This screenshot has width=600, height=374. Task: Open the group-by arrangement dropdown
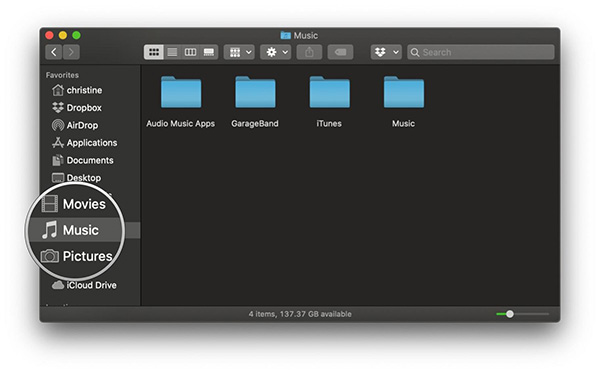pos(239,52)
